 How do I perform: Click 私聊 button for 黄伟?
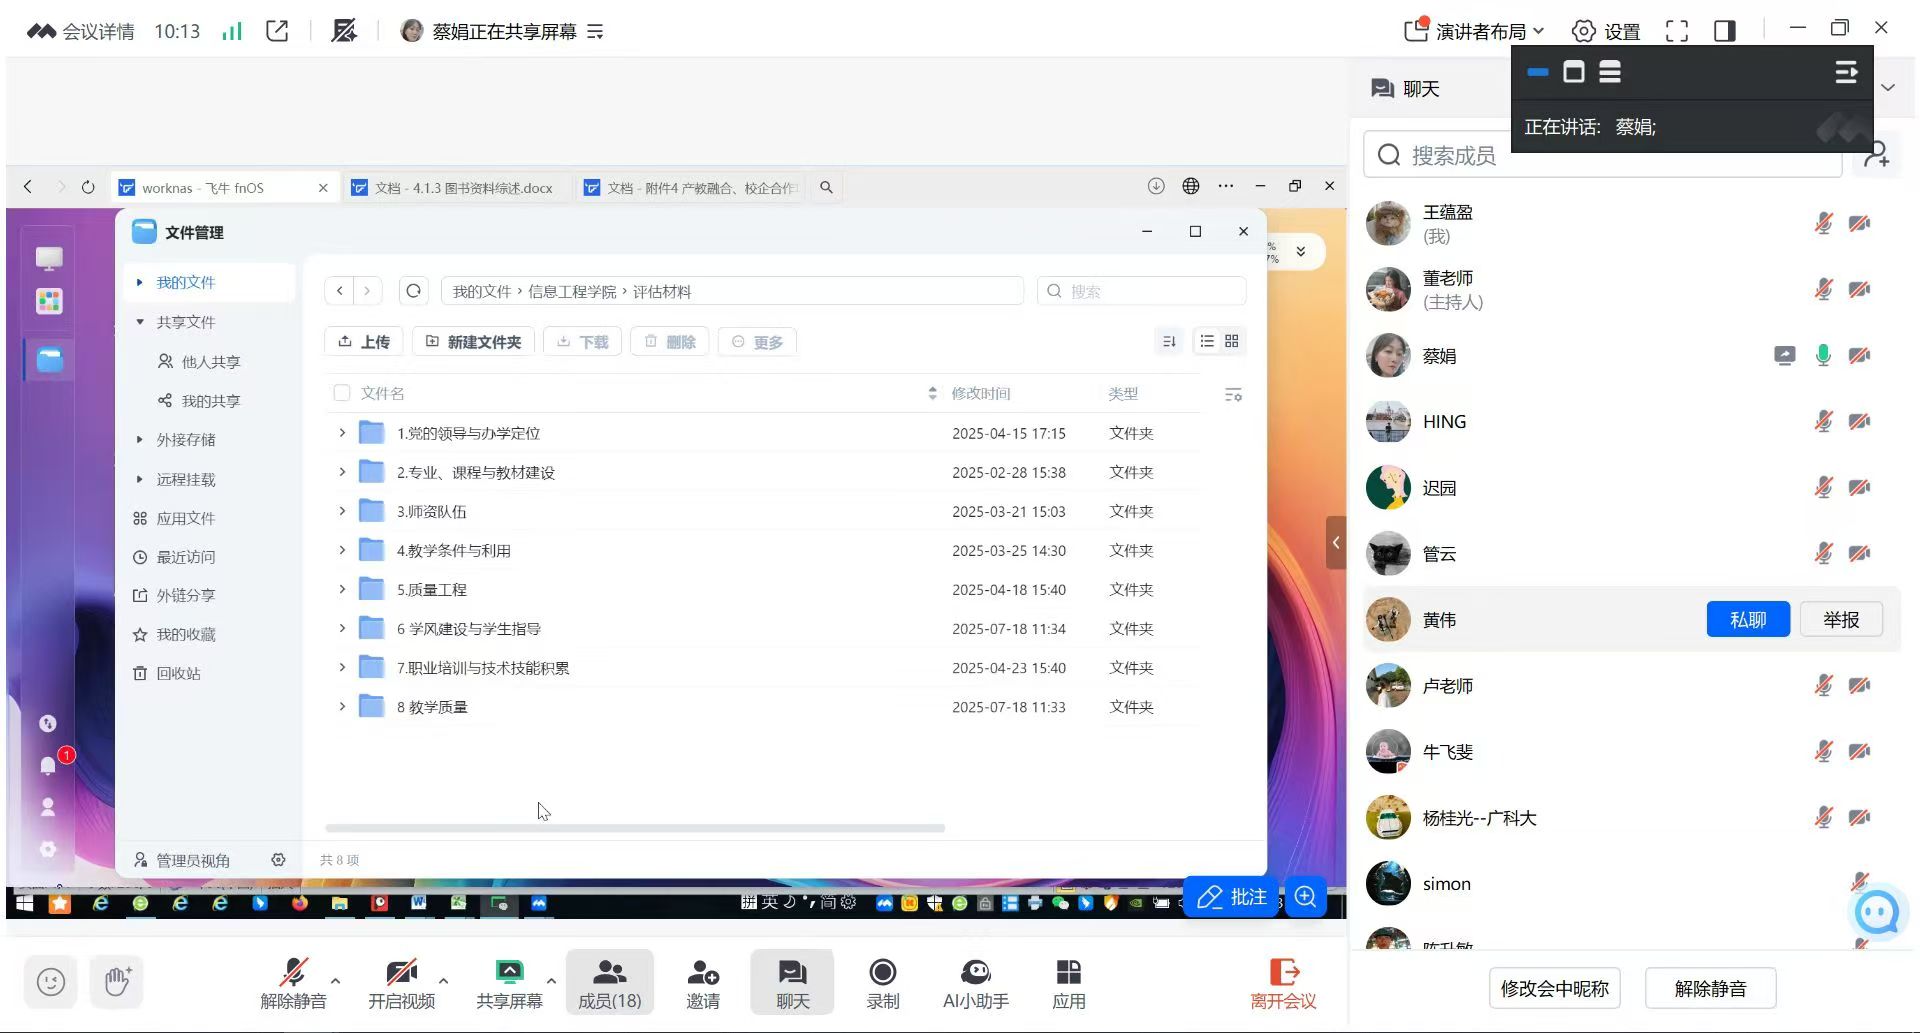1747,620
